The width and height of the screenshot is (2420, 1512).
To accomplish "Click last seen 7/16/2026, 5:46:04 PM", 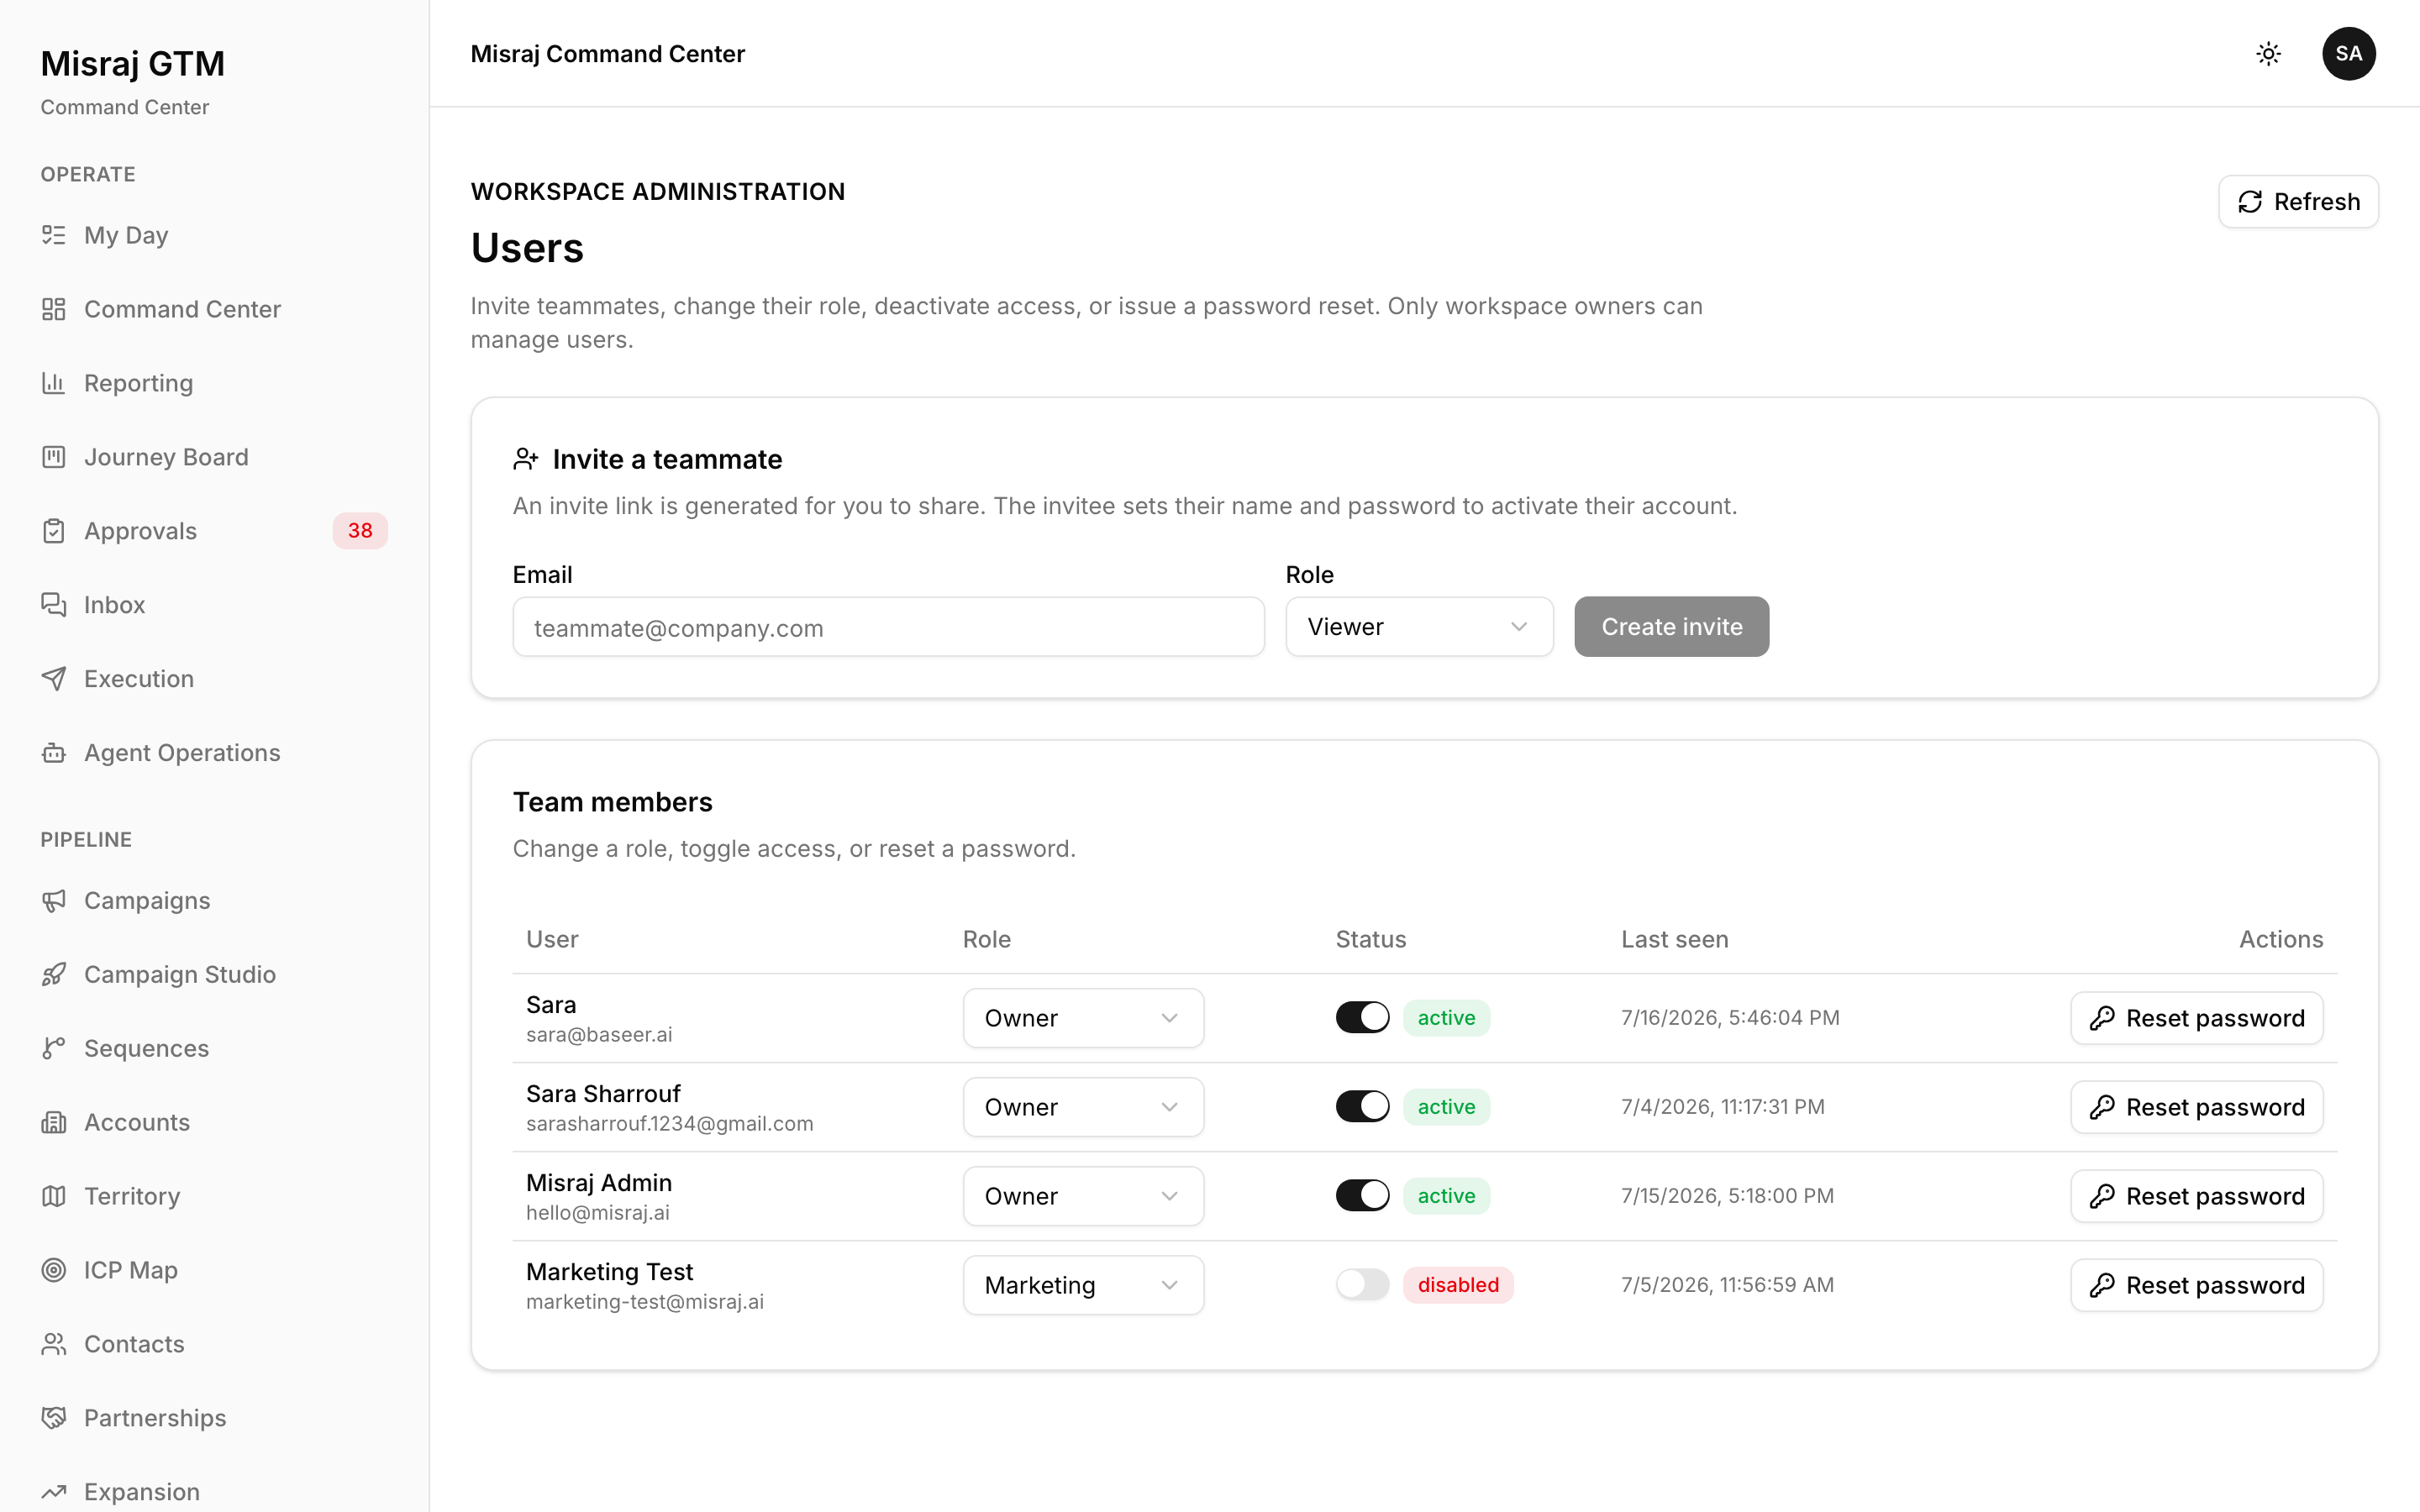I will click(1730, 1018).
